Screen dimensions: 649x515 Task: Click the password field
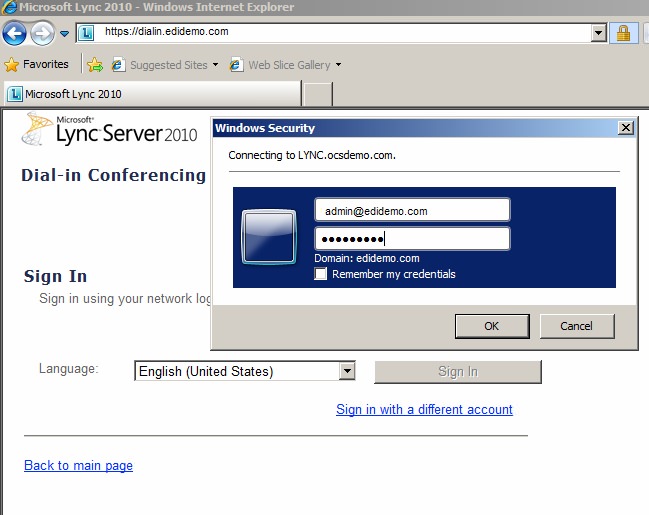coord(412,239)
